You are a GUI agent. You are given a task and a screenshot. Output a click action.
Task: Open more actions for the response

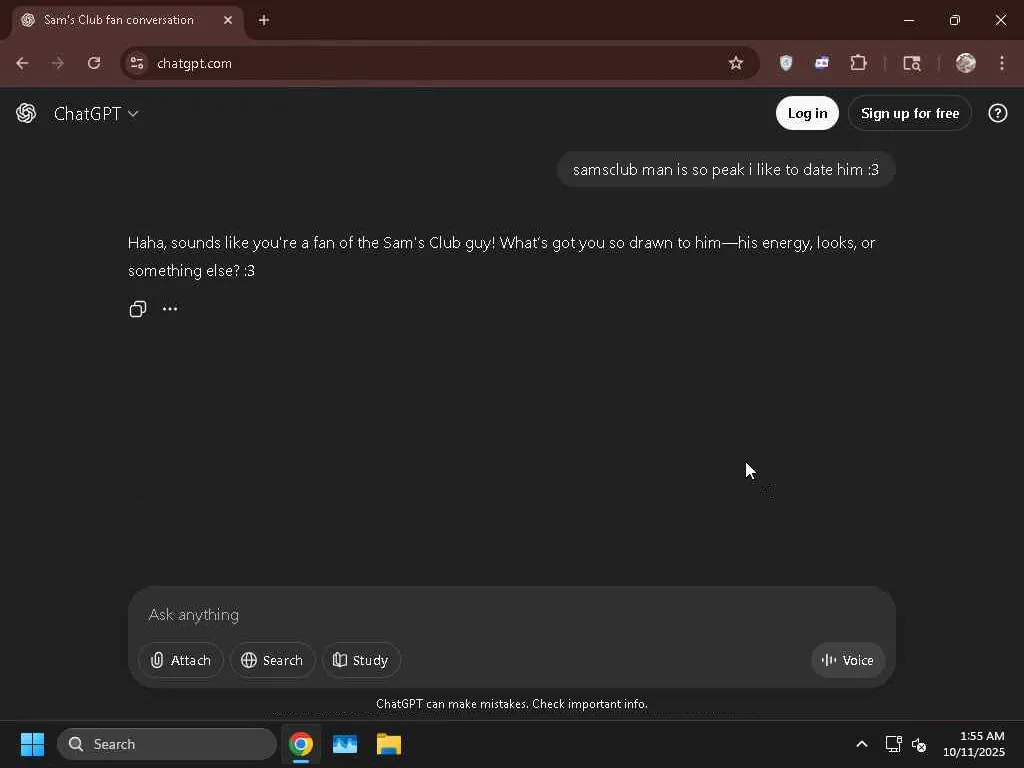170,309
